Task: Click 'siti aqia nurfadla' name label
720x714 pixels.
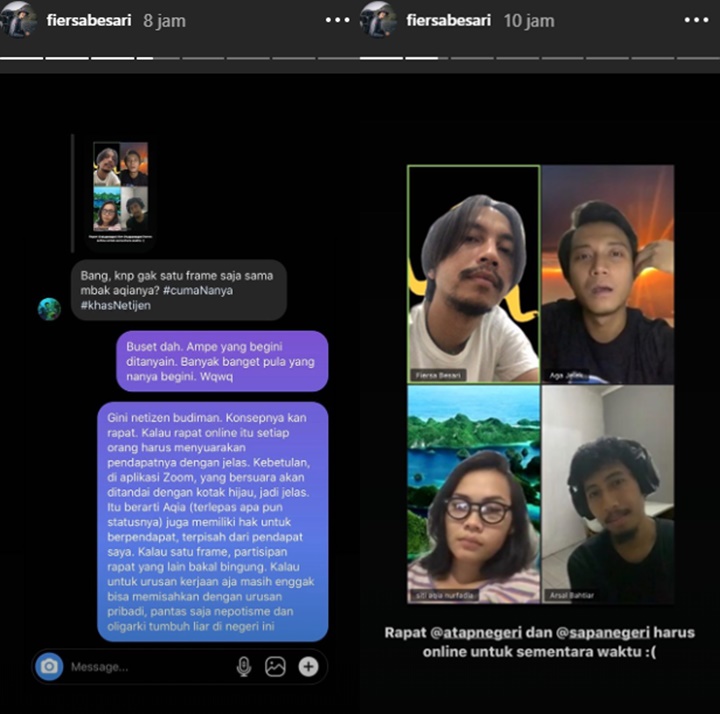Action: [x=444, y=596]
